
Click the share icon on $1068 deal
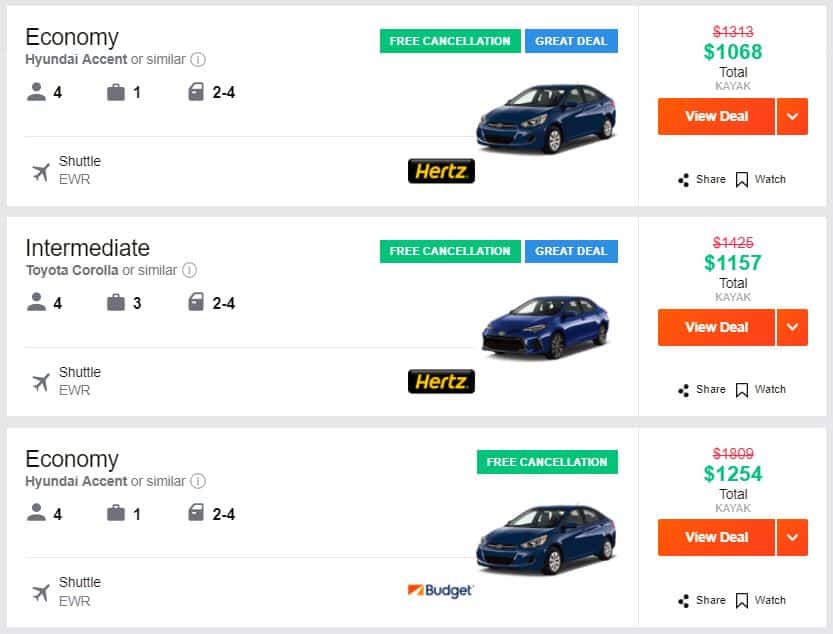[684, 180]
